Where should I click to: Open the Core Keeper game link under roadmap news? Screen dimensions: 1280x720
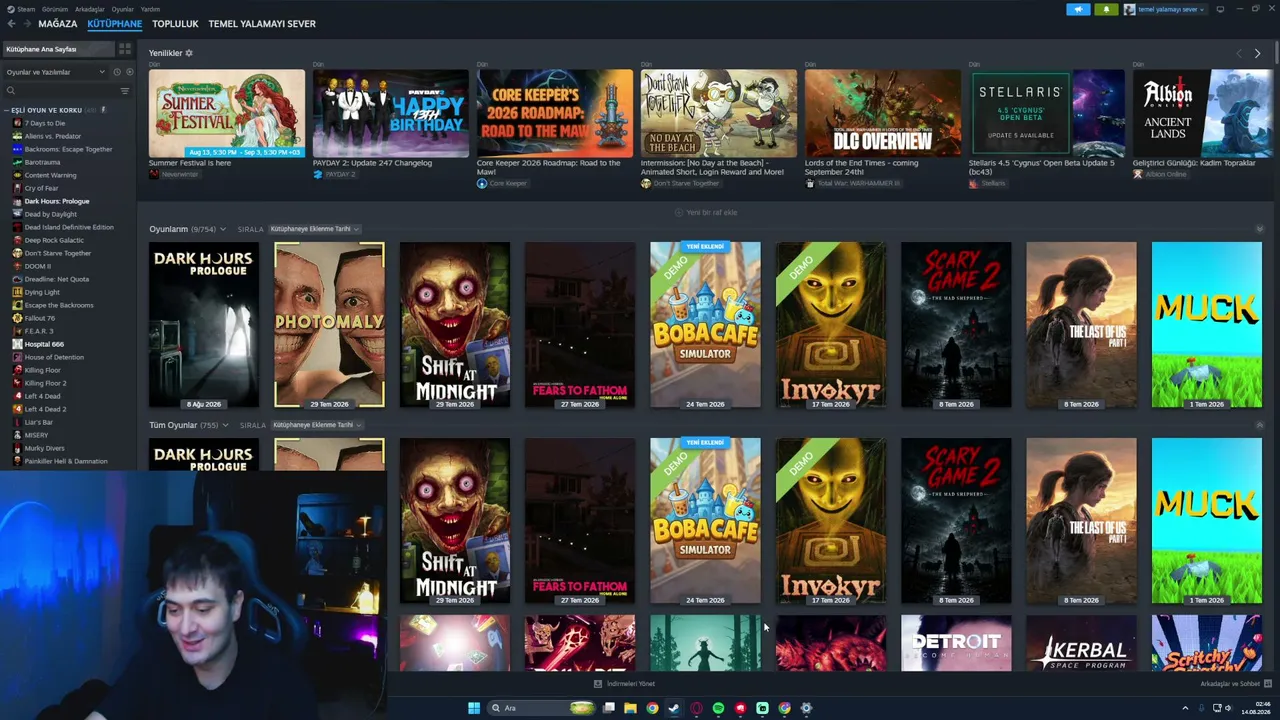point(502,183)
